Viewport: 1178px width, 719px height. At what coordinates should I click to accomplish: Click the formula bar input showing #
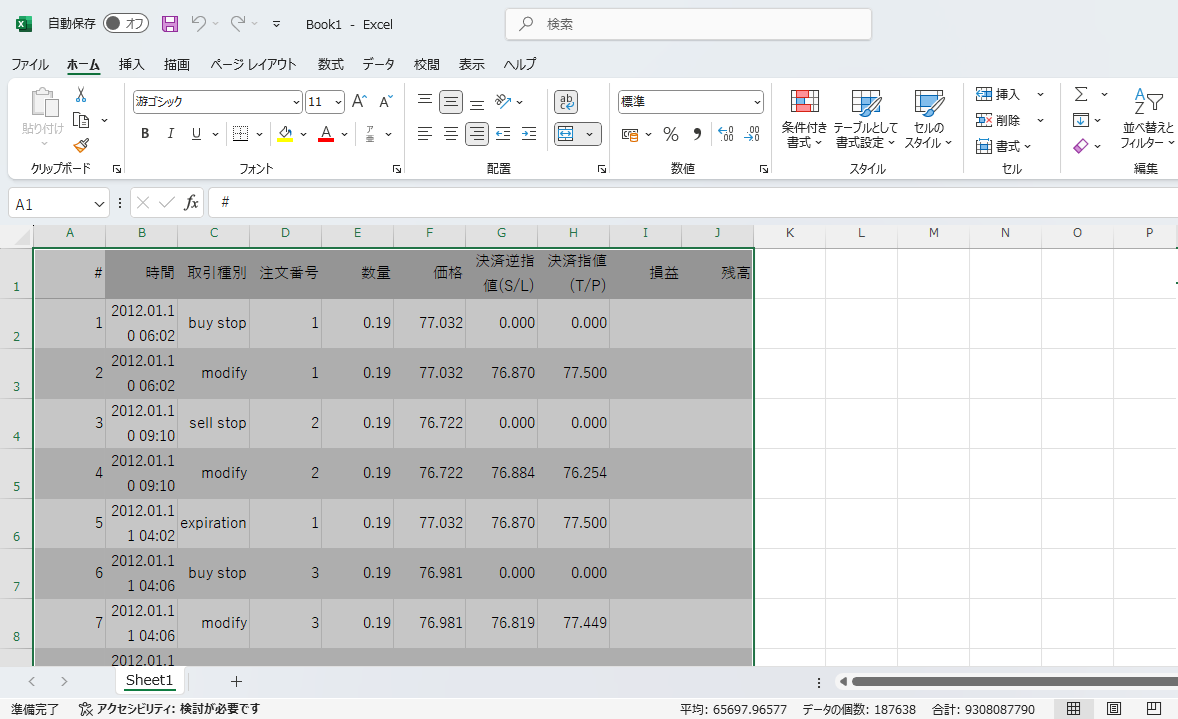click(x=693, y=203)
